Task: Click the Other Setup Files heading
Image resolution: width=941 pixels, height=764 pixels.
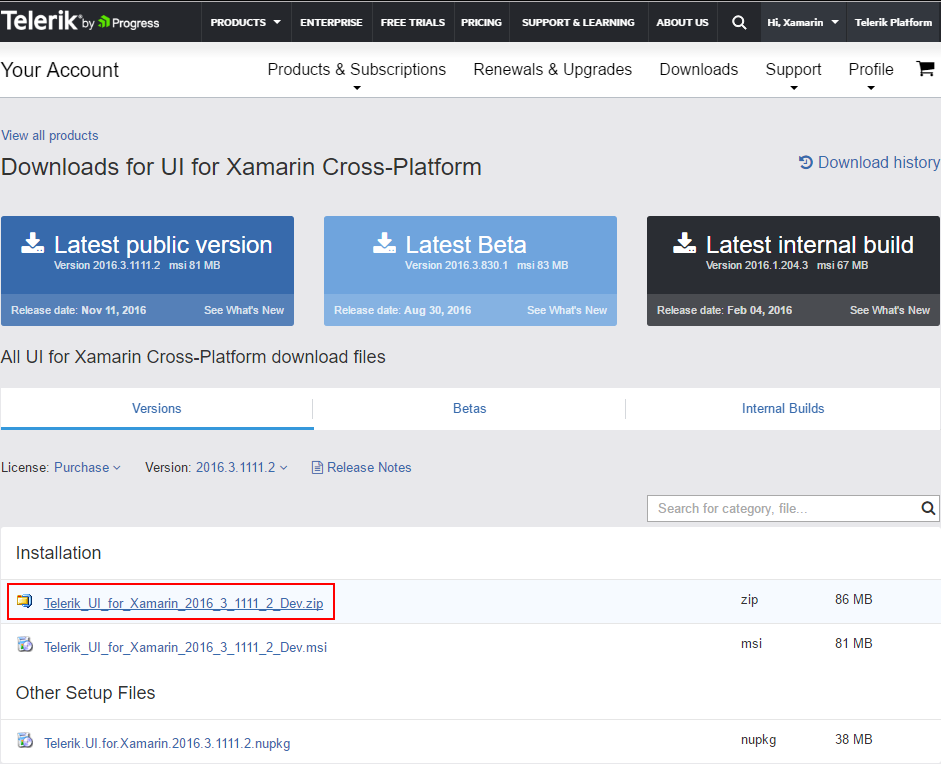Action: [x=85, y=693]
